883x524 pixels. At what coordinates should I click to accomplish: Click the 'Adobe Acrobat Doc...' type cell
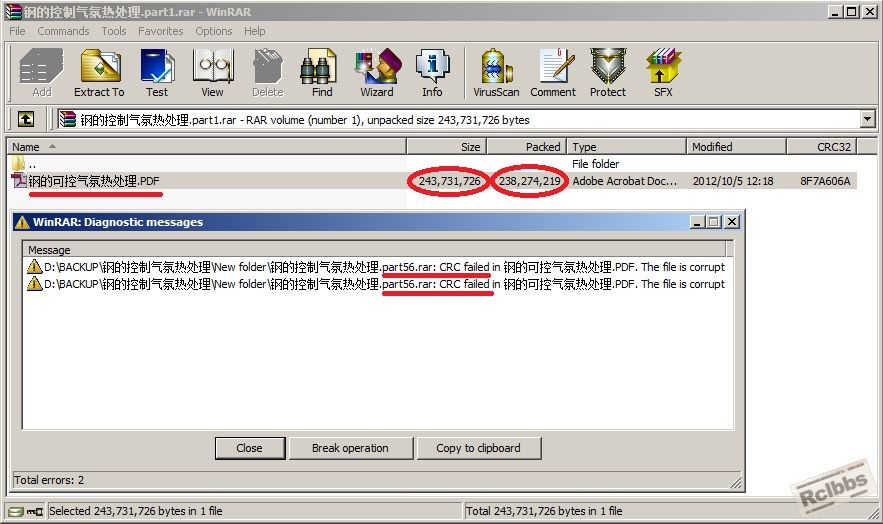(x=625, y=181)
